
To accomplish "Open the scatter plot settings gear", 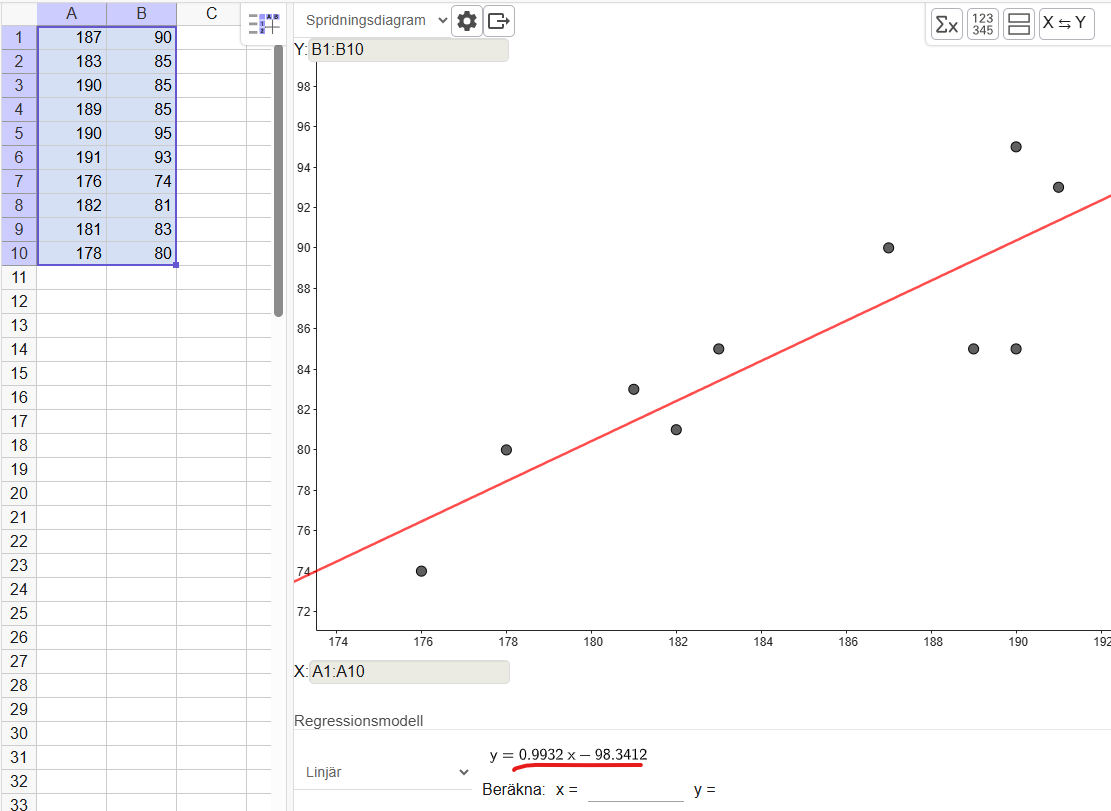I will 467,21.
